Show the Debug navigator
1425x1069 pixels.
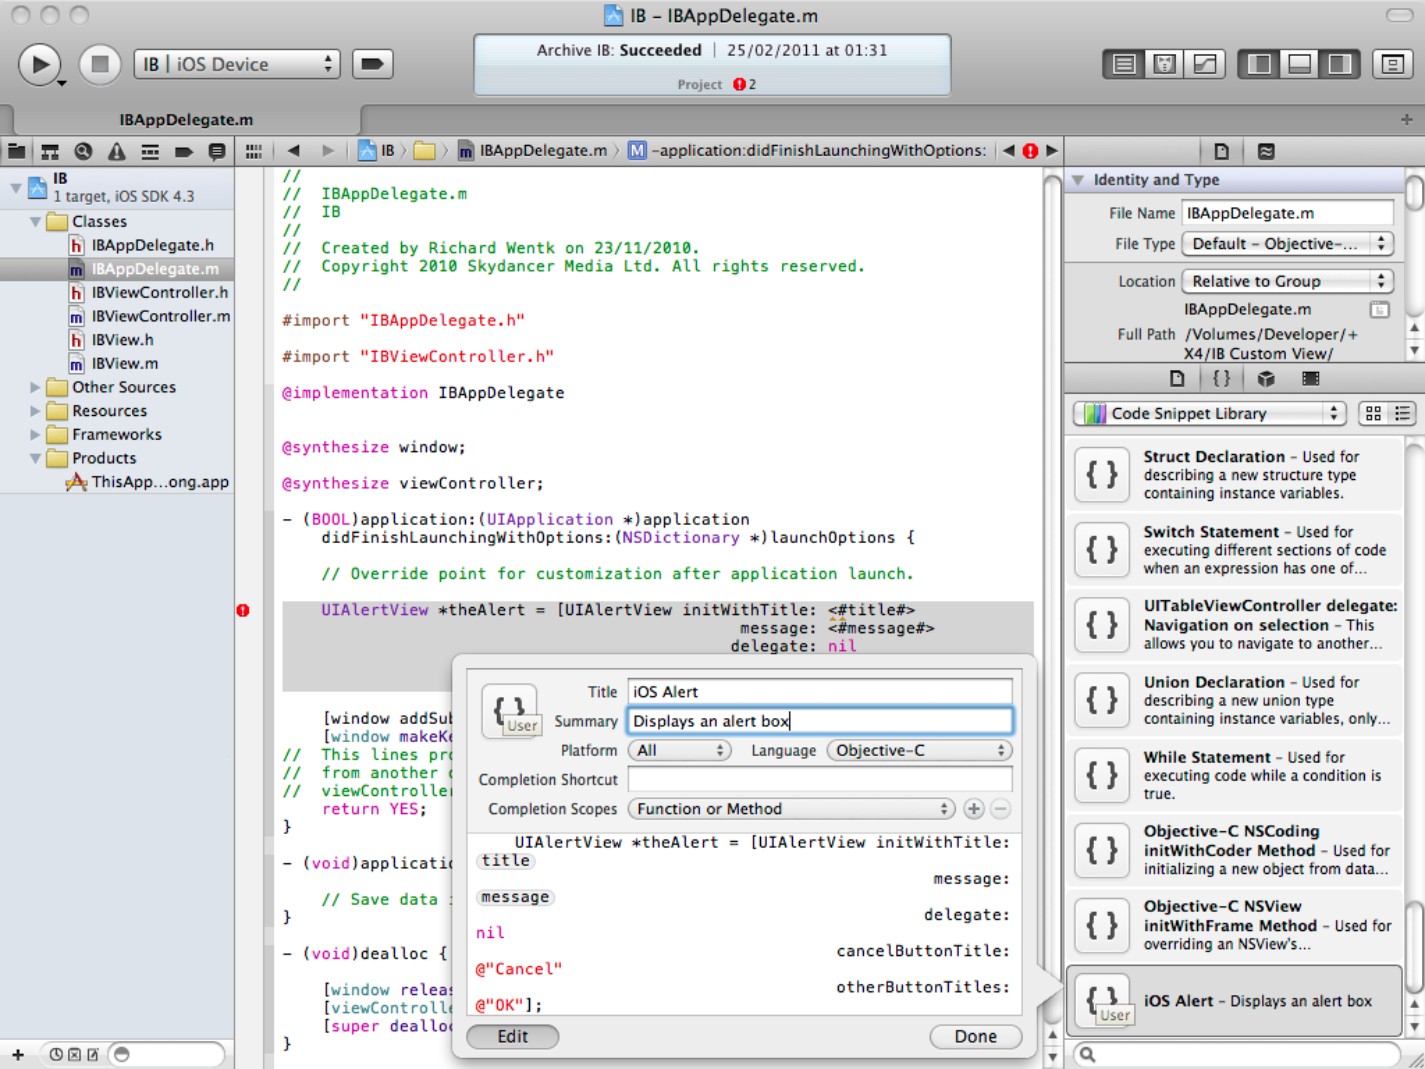[x=150, y=151]
